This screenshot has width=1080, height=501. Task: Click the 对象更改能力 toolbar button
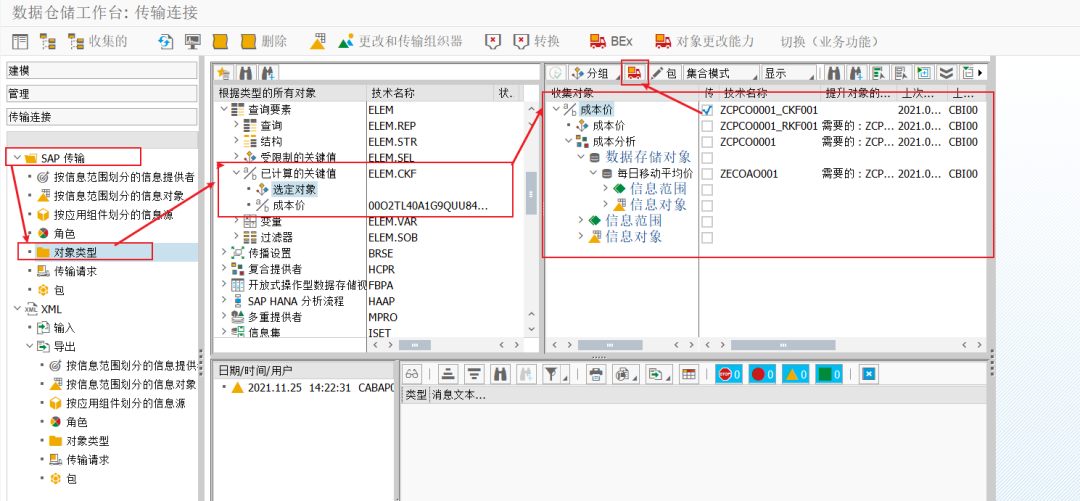(705, 41)
